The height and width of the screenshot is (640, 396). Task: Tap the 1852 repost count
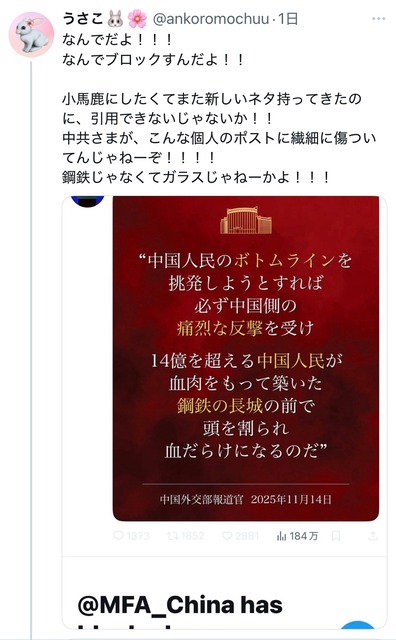coord(192,536)
